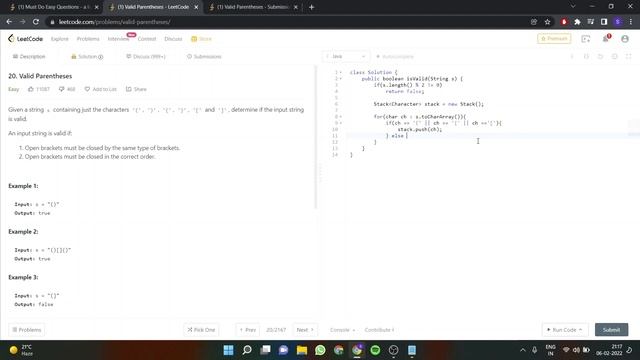Open the Interview nav item
640x360 pixels.
(x=118, y=39)
